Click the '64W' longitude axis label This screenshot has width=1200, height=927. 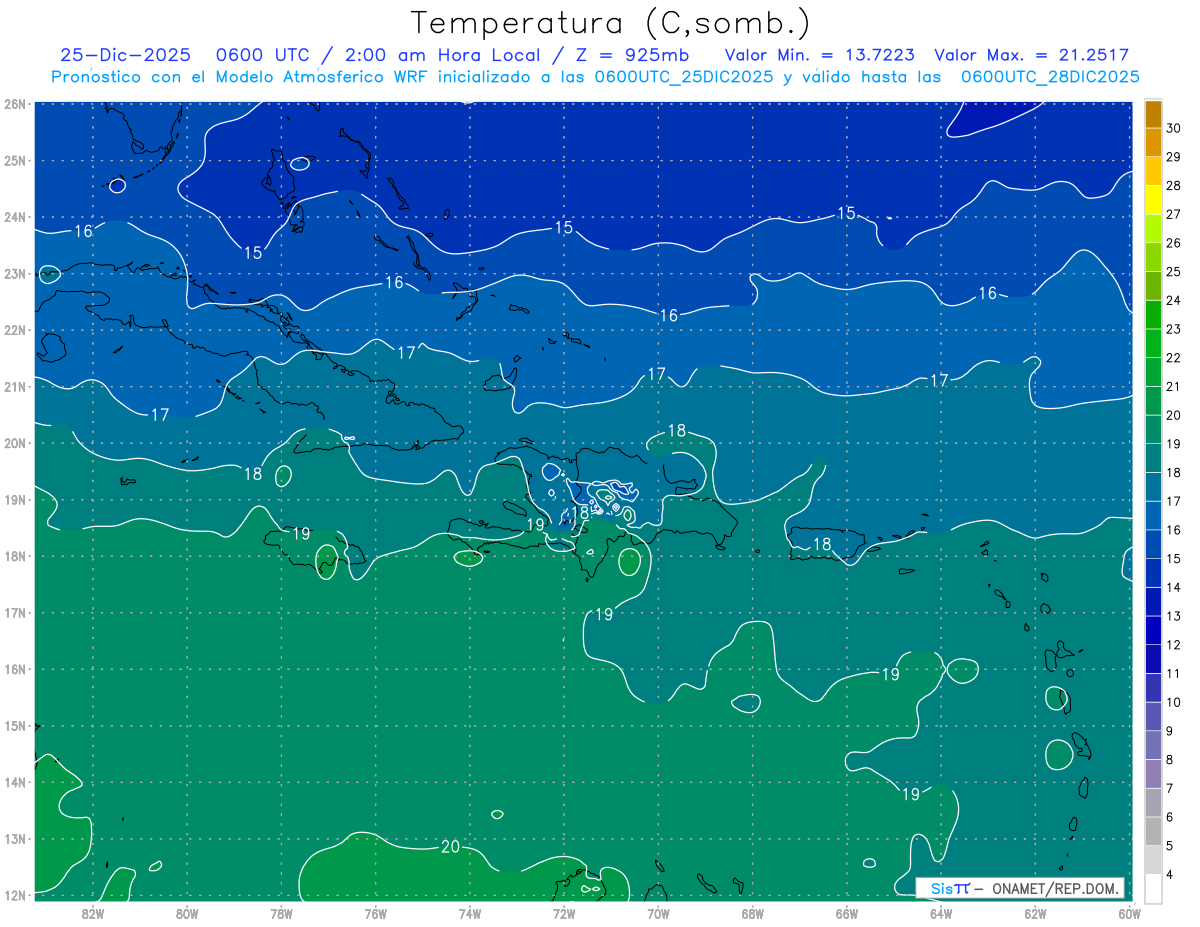[941, 913]
